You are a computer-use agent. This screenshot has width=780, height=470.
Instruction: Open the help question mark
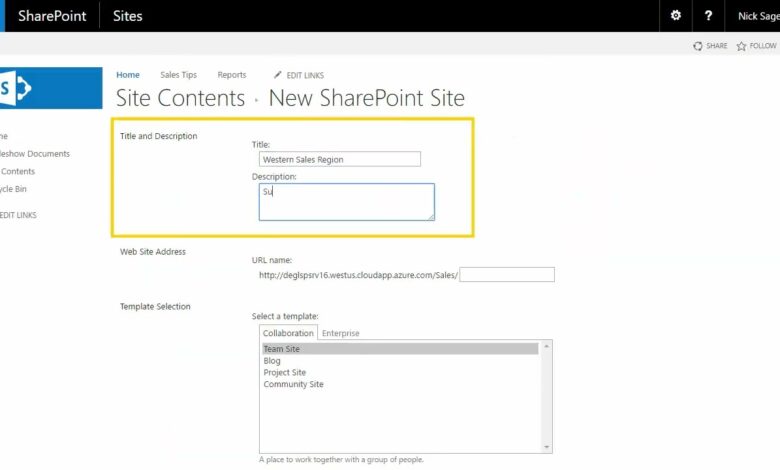[708, 15]
